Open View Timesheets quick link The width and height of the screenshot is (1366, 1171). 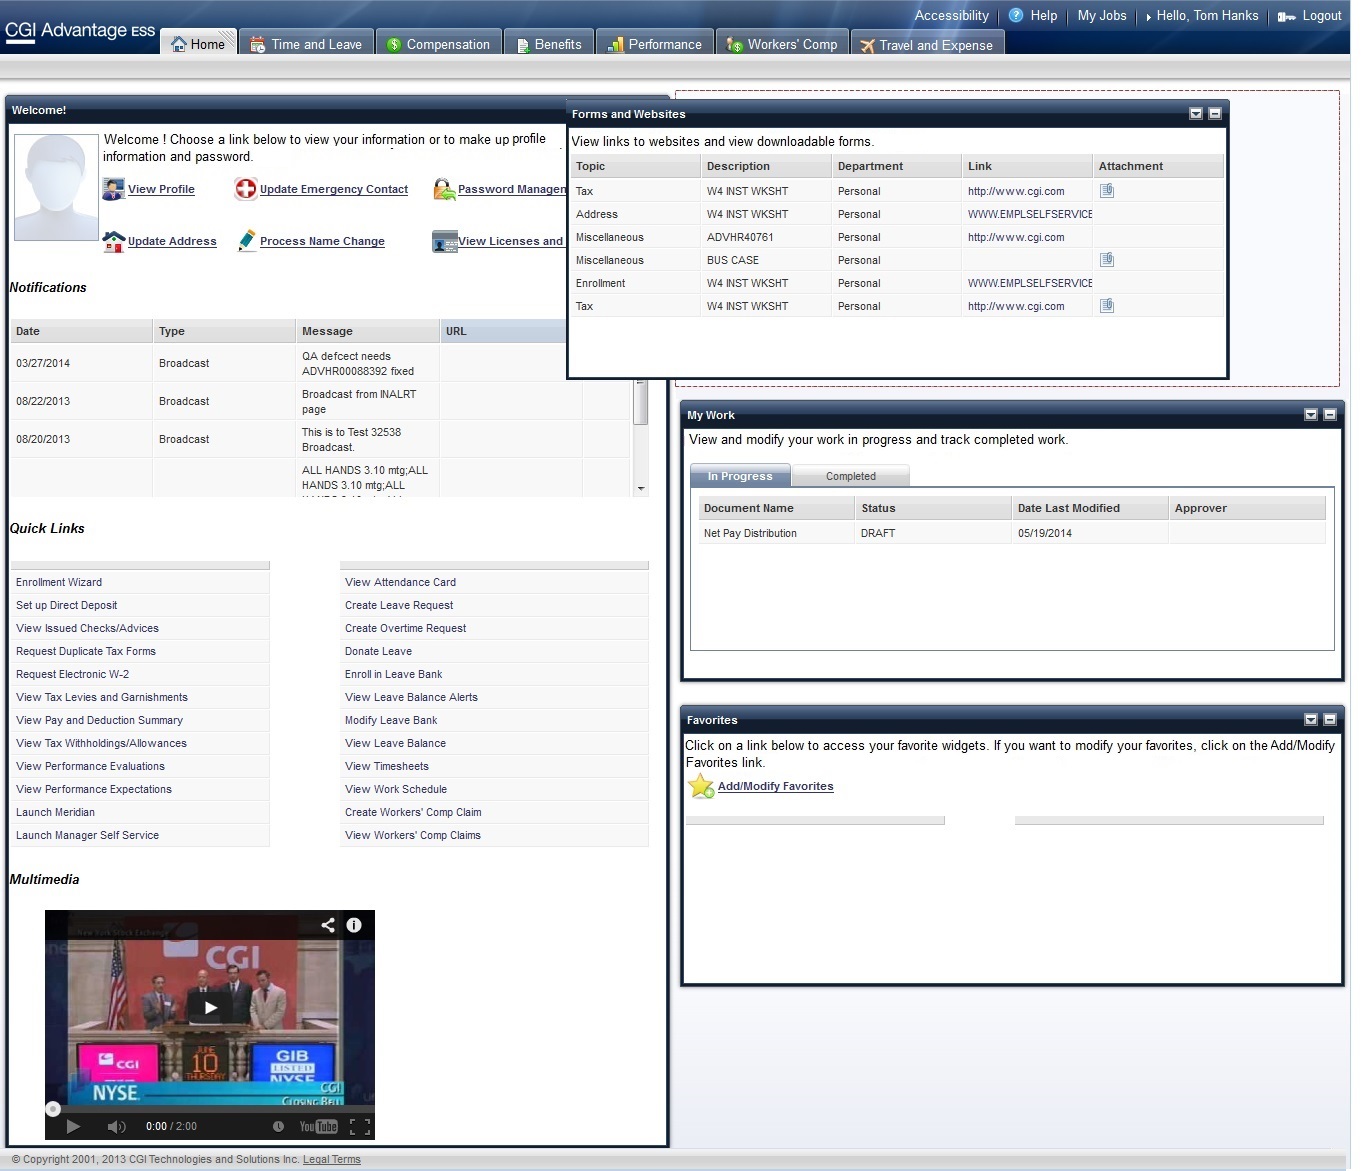[x=387, y=766]
